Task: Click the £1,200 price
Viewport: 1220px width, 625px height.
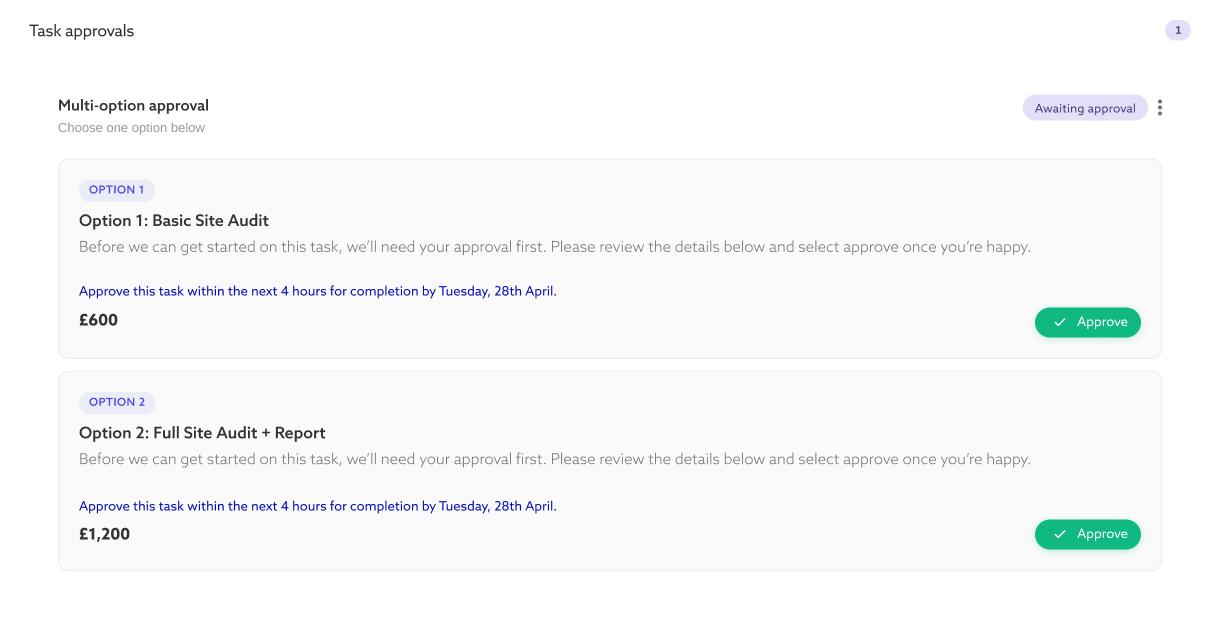Action: coord(104,534)
